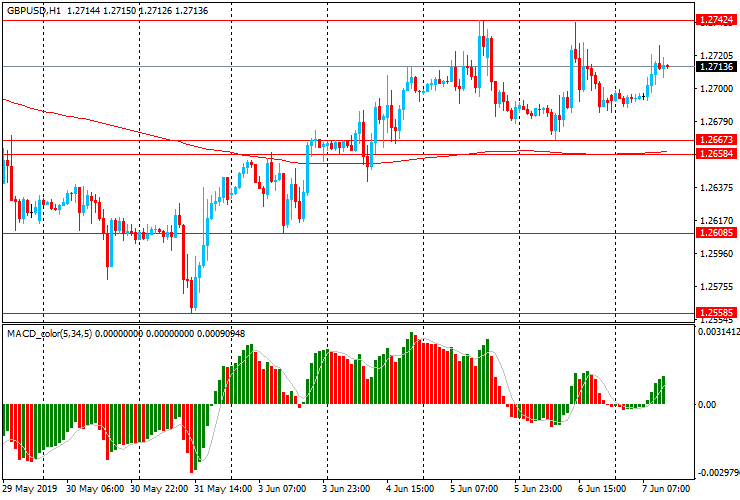
Task: Select the 1.26085 red price label
Action: click(x=716, y=233)
